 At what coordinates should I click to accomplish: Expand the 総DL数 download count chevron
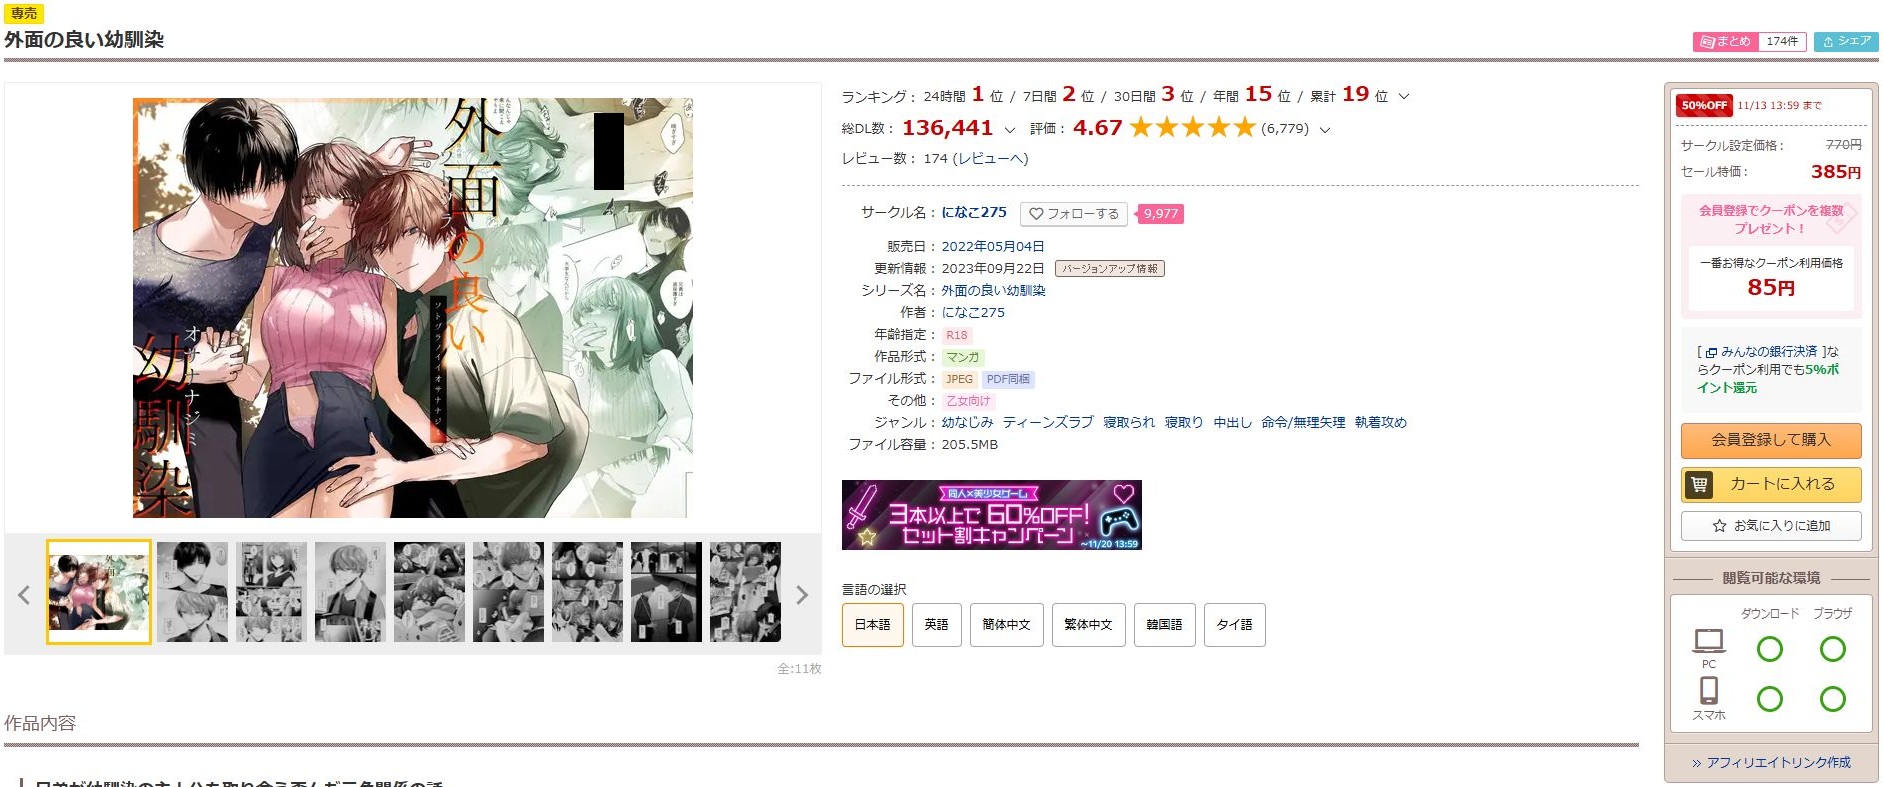coord(1009,130)
